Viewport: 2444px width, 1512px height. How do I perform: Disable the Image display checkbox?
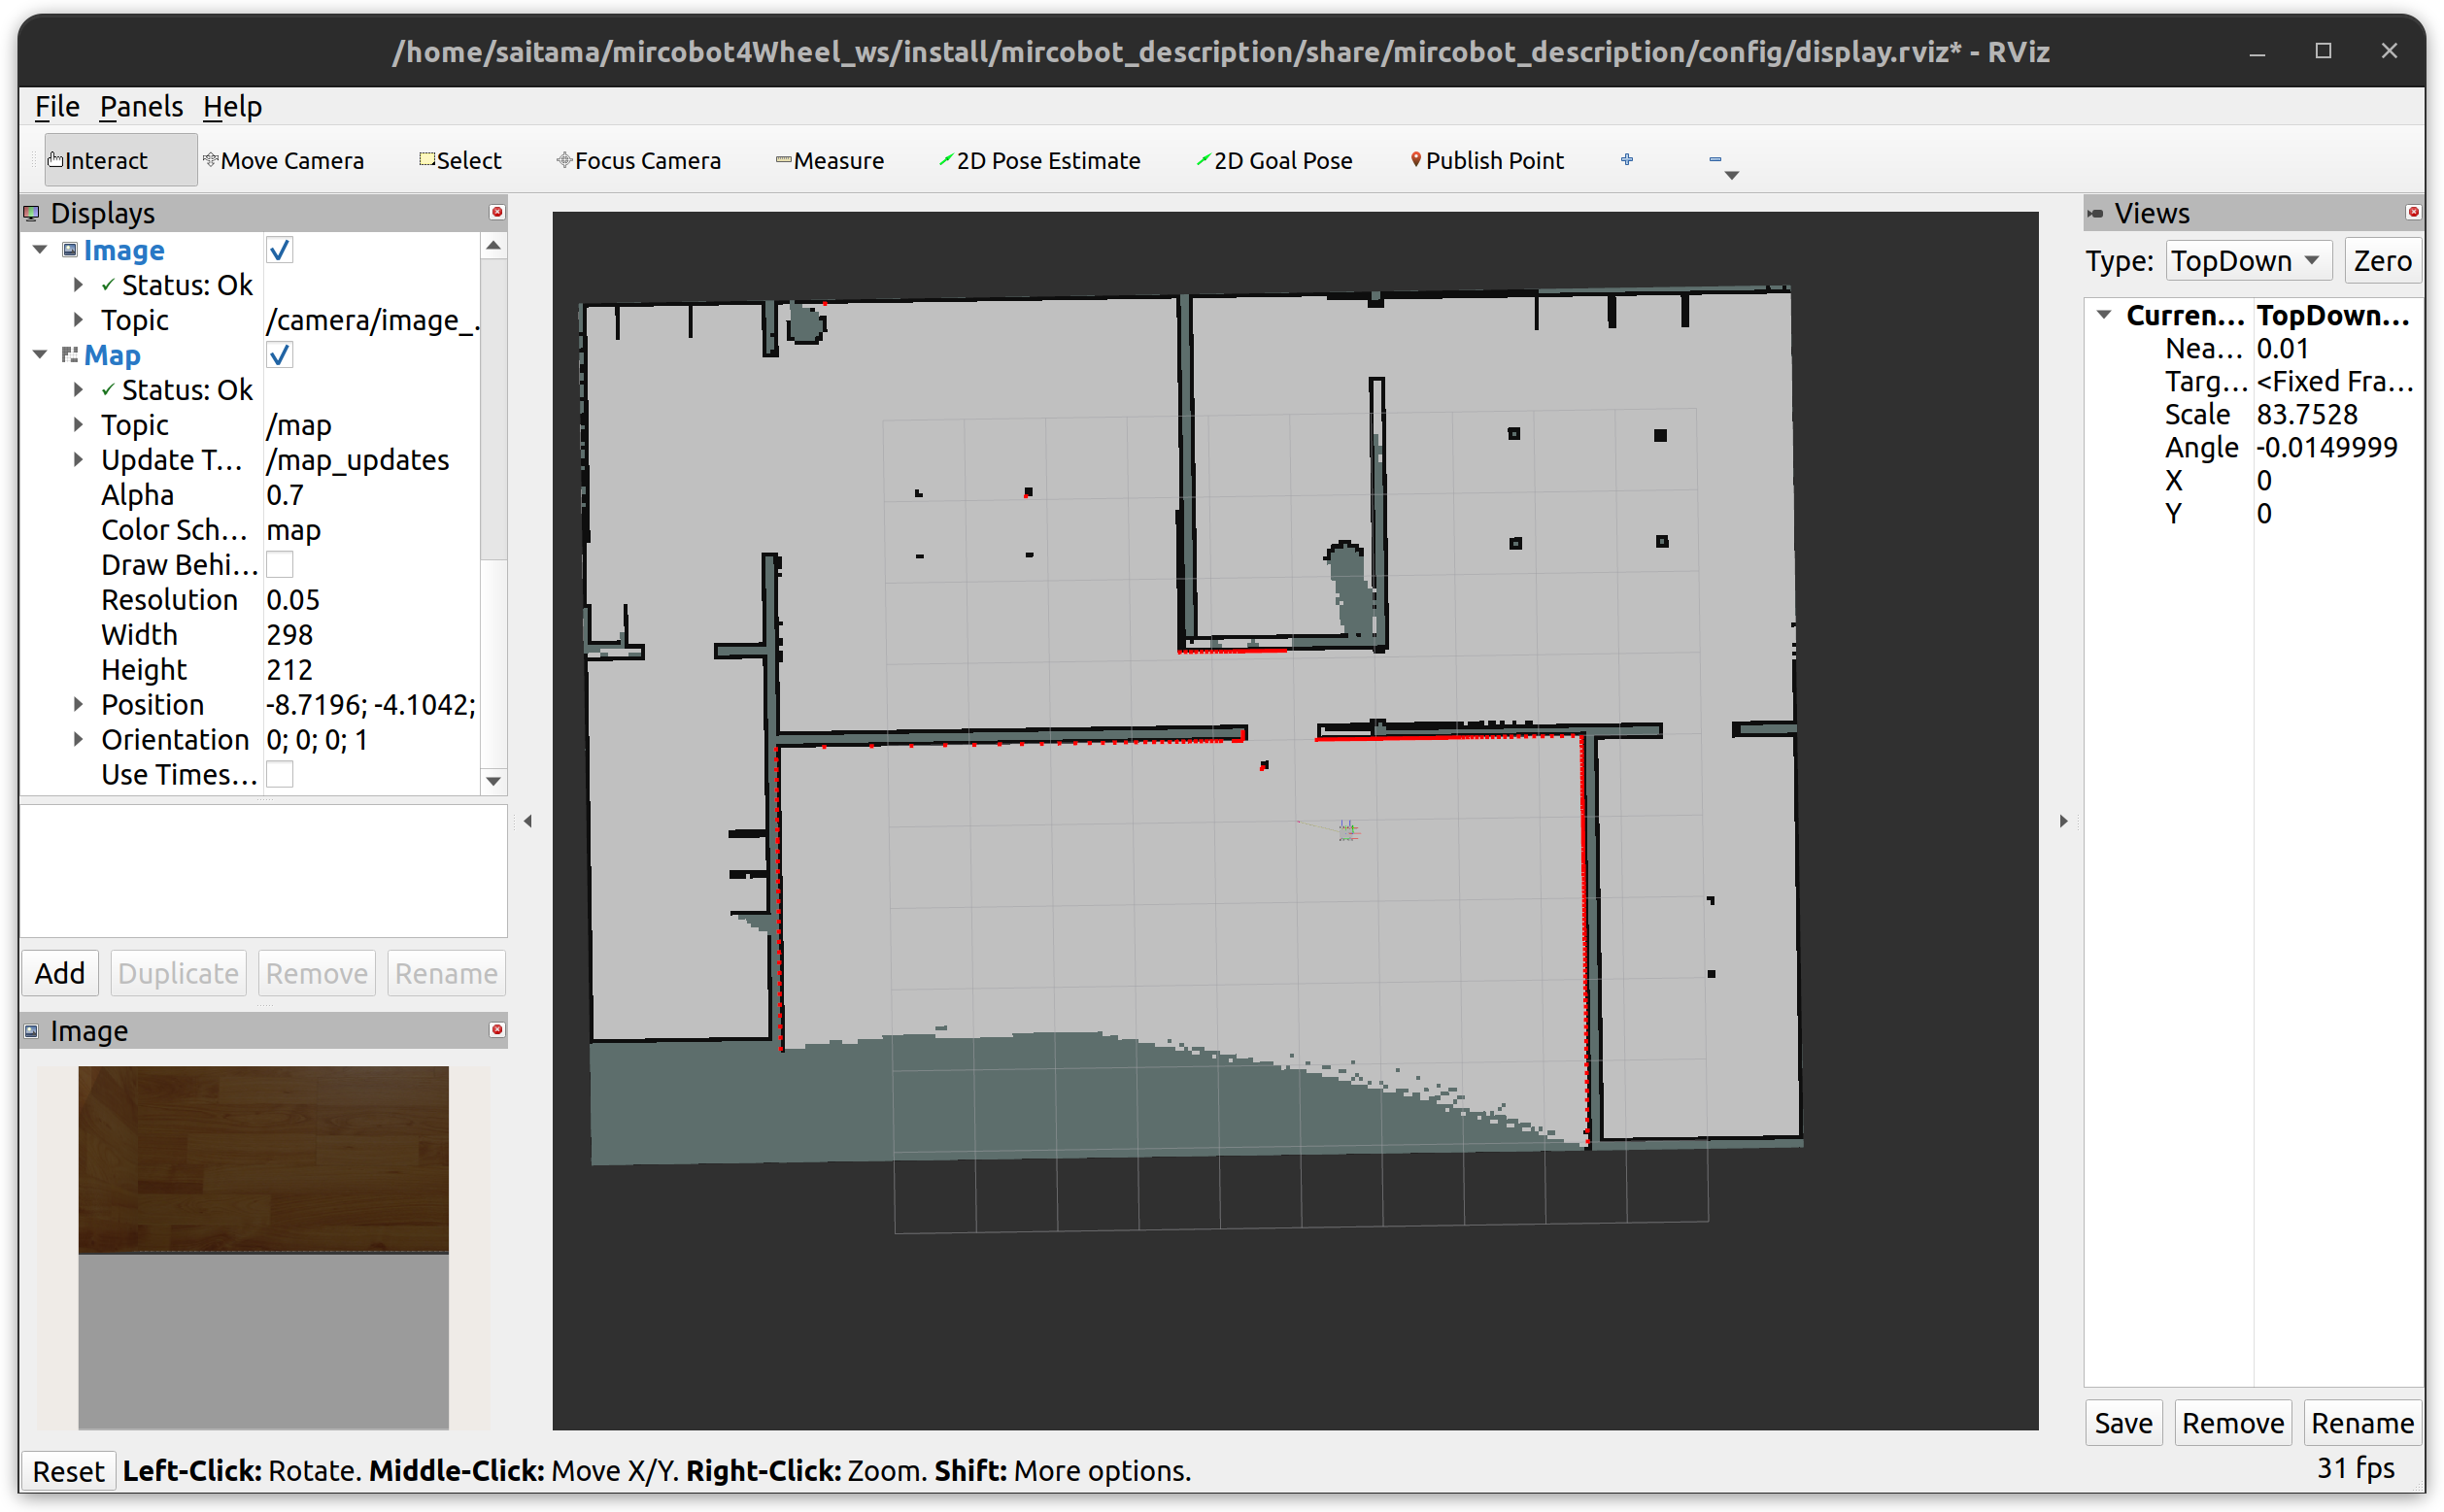click(279, 250)
